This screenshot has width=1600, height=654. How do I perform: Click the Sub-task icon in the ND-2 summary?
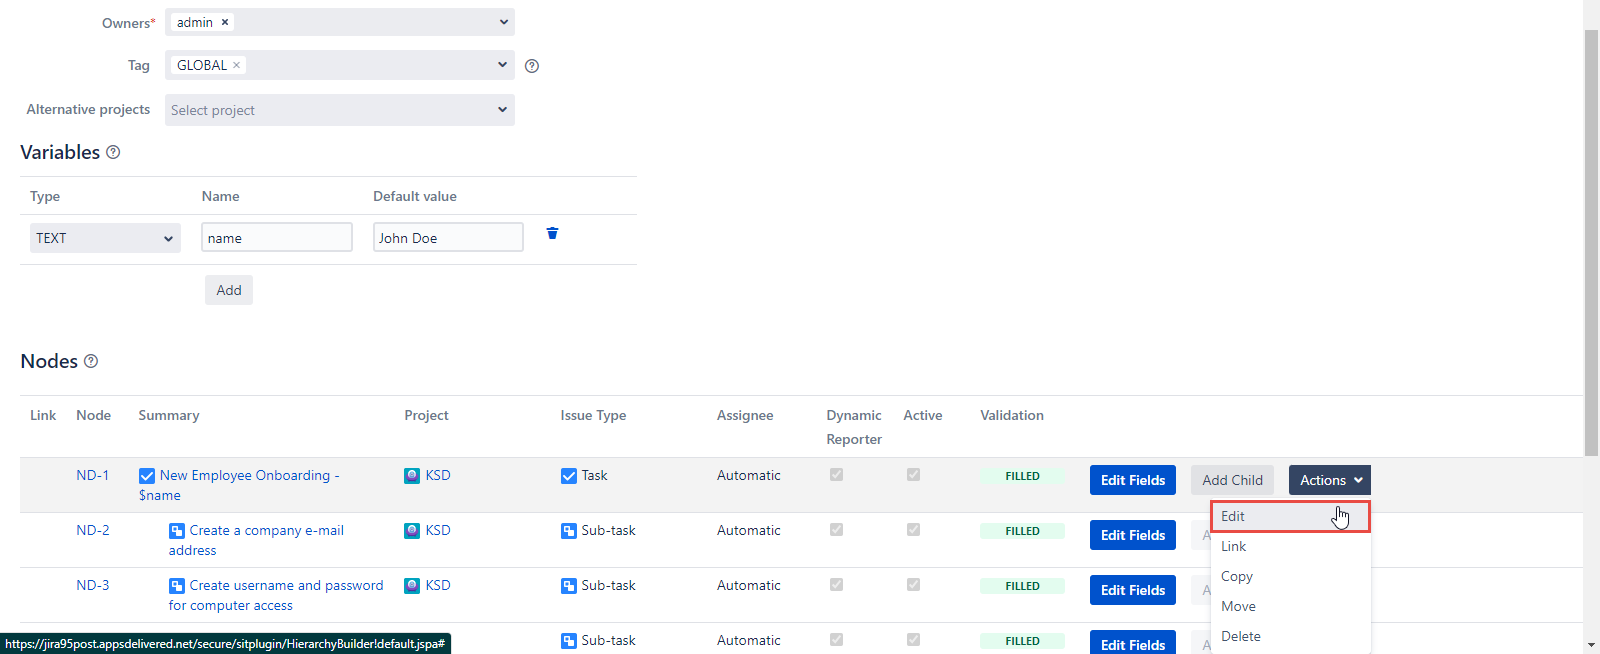177,531
